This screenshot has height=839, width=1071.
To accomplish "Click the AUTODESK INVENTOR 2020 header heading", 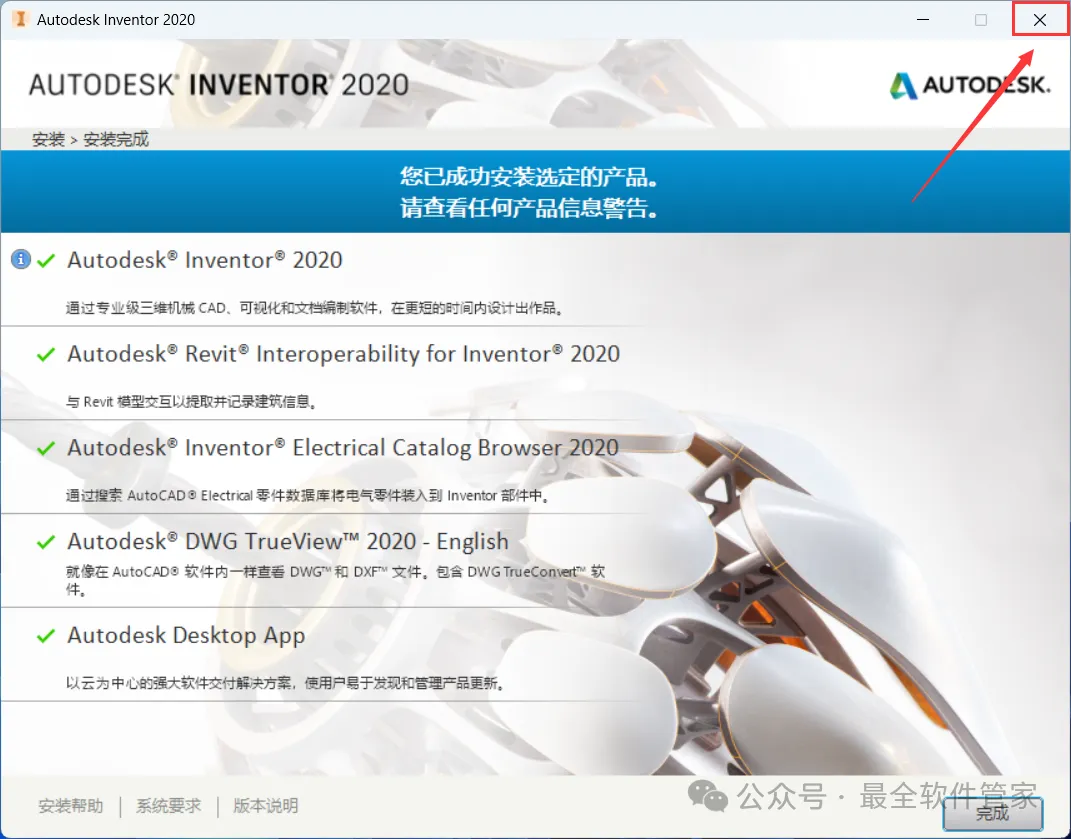I will click(219, 85).
